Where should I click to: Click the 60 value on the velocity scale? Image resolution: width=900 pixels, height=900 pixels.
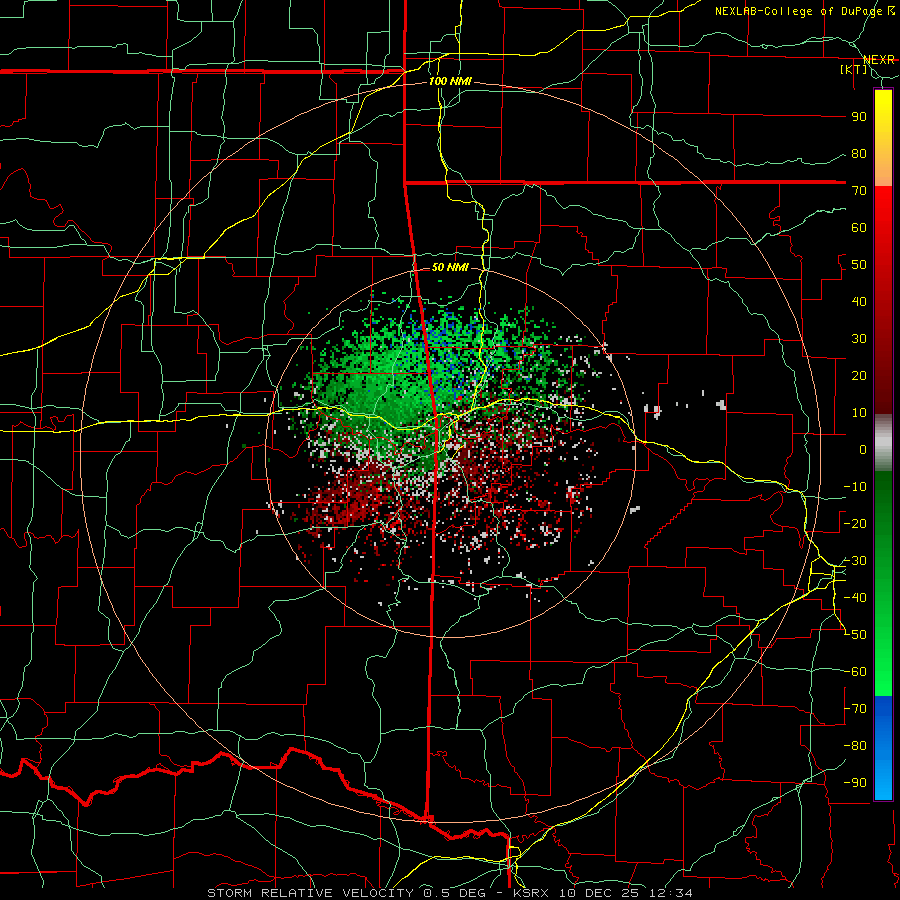click(859, 227)
